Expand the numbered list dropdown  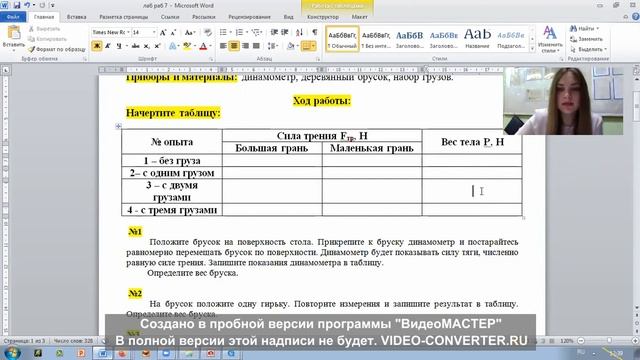click(x=247, y=32)
